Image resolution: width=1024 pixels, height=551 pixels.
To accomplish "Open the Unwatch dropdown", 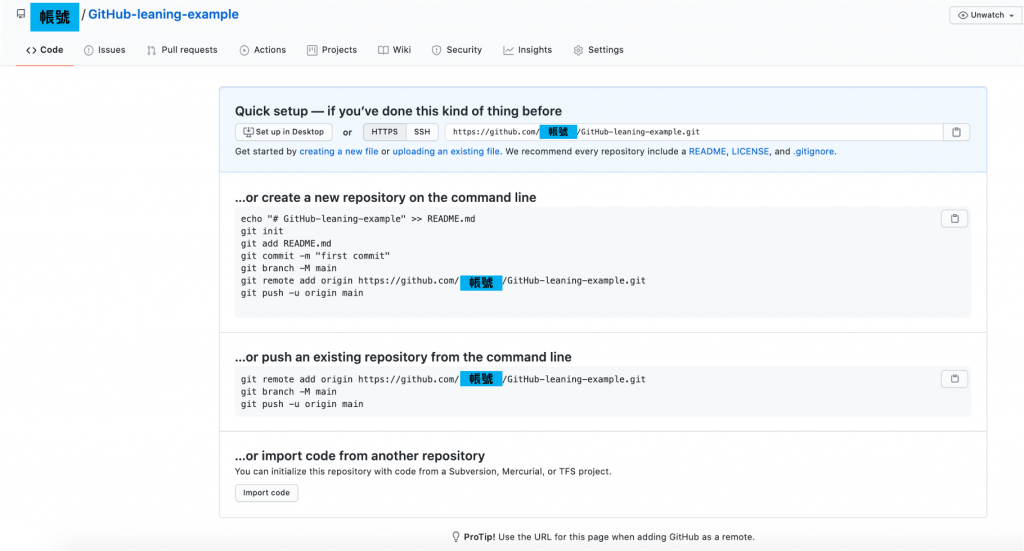I will coord(985,15).
